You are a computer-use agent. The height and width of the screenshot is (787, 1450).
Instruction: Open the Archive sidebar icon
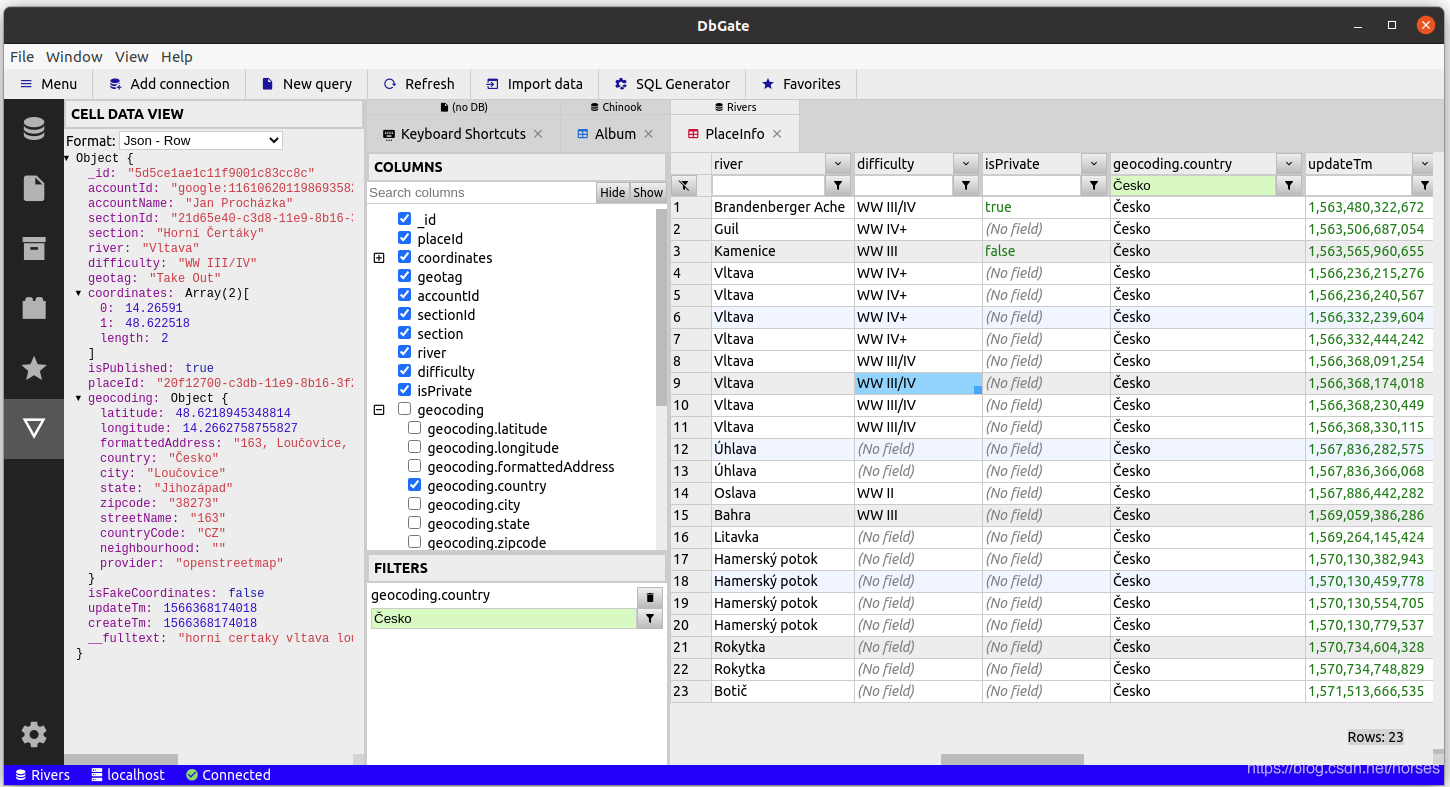[x=34, y=248]
